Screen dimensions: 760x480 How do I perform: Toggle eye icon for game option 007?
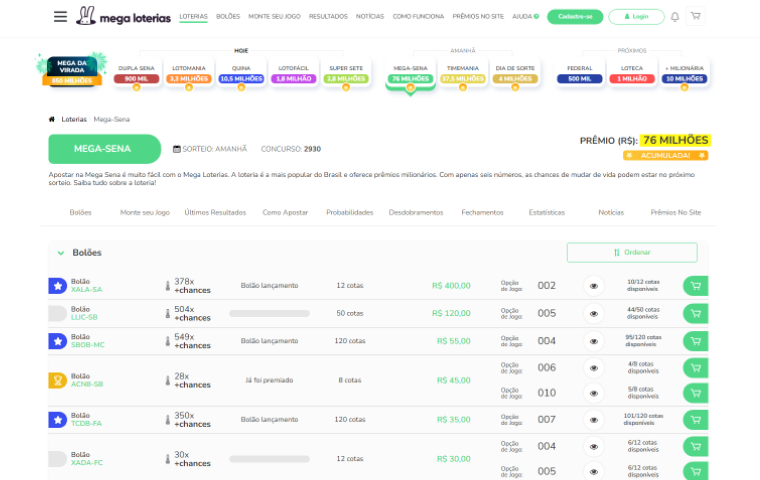pos(593,419)
